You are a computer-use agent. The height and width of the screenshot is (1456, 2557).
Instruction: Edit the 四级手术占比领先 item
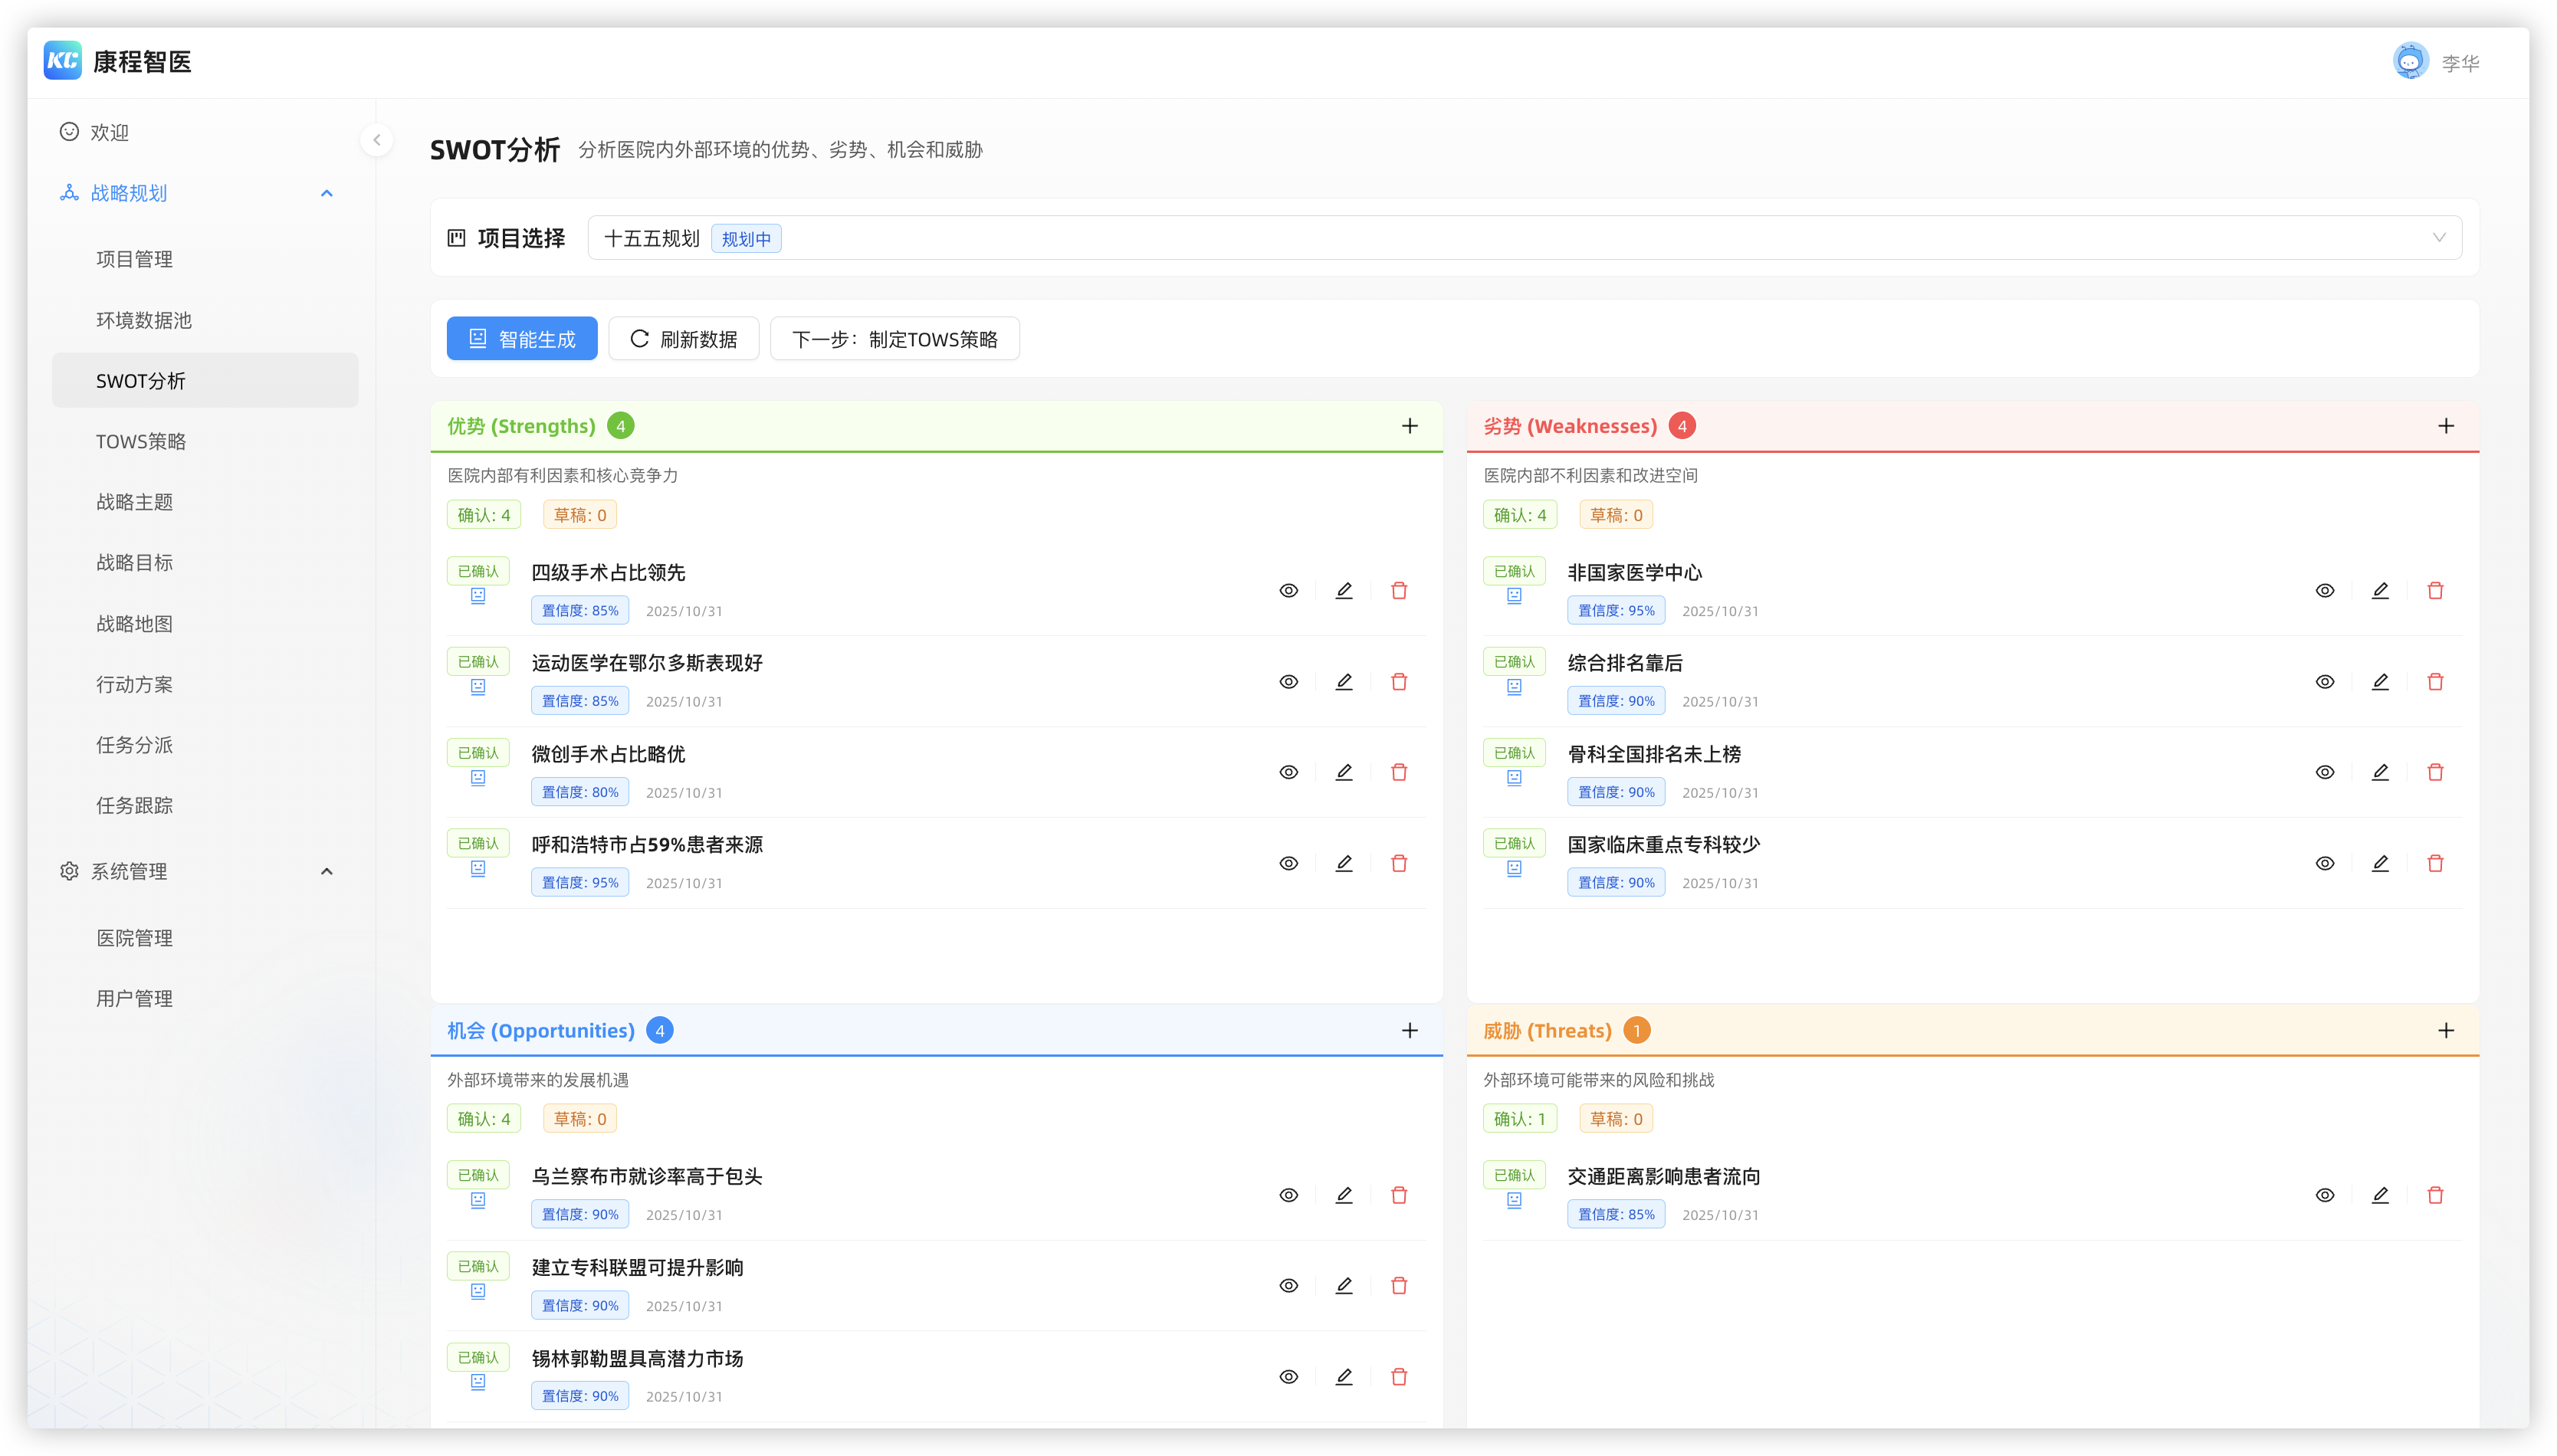coord(1344,591)
